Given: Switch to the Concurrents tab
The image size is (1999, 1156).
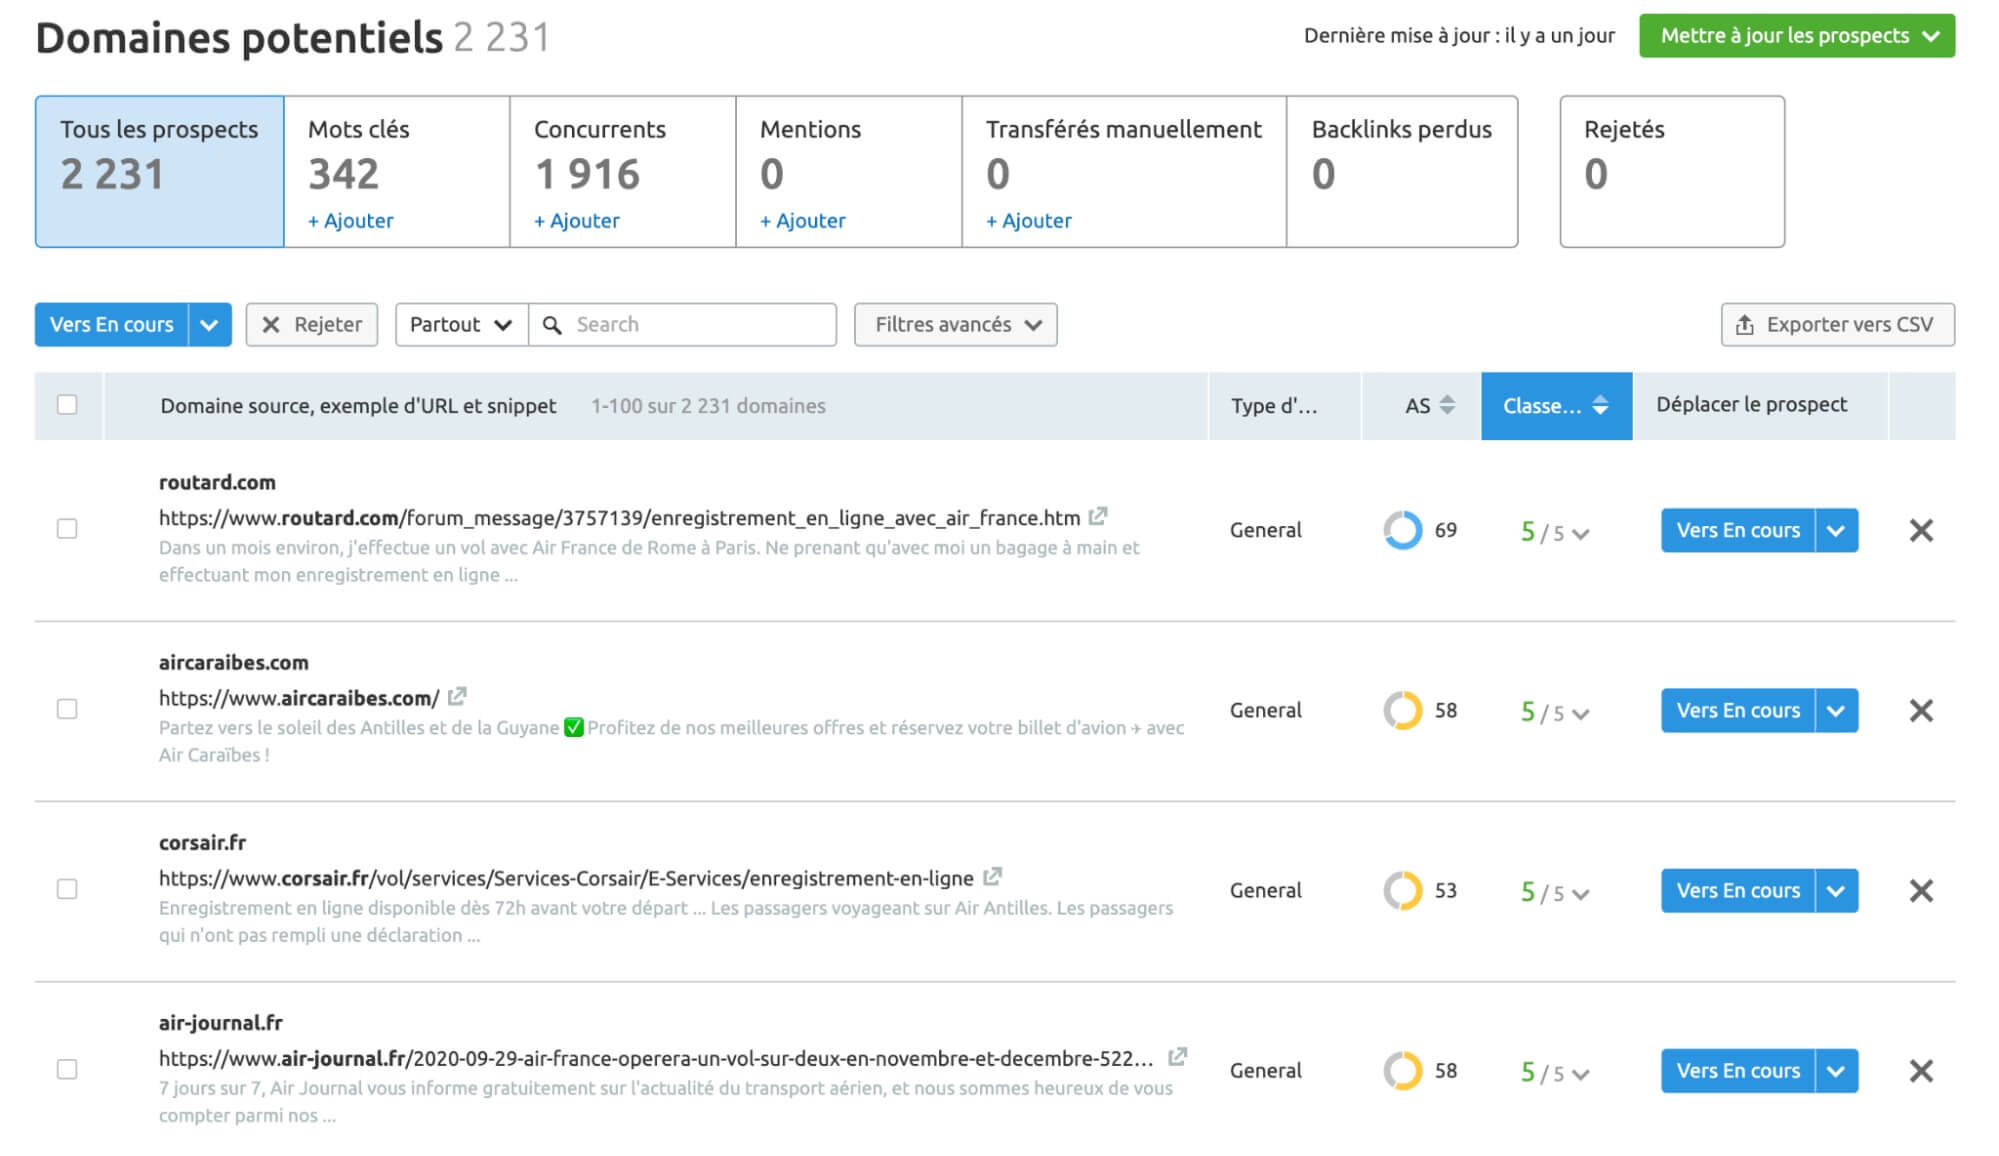Looking at the screenshot, I should click(623, 171).
